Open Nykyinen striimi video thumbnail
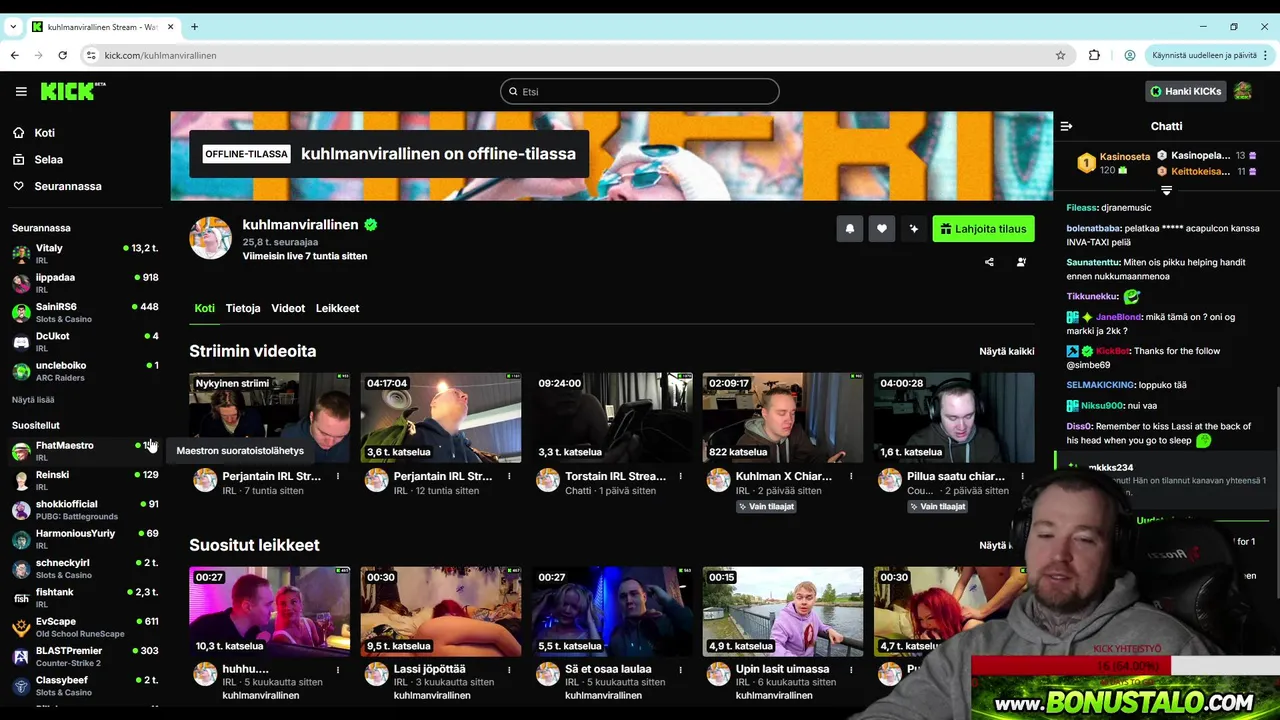Viewport: 1280px width, 720px height. coord(270,417)
